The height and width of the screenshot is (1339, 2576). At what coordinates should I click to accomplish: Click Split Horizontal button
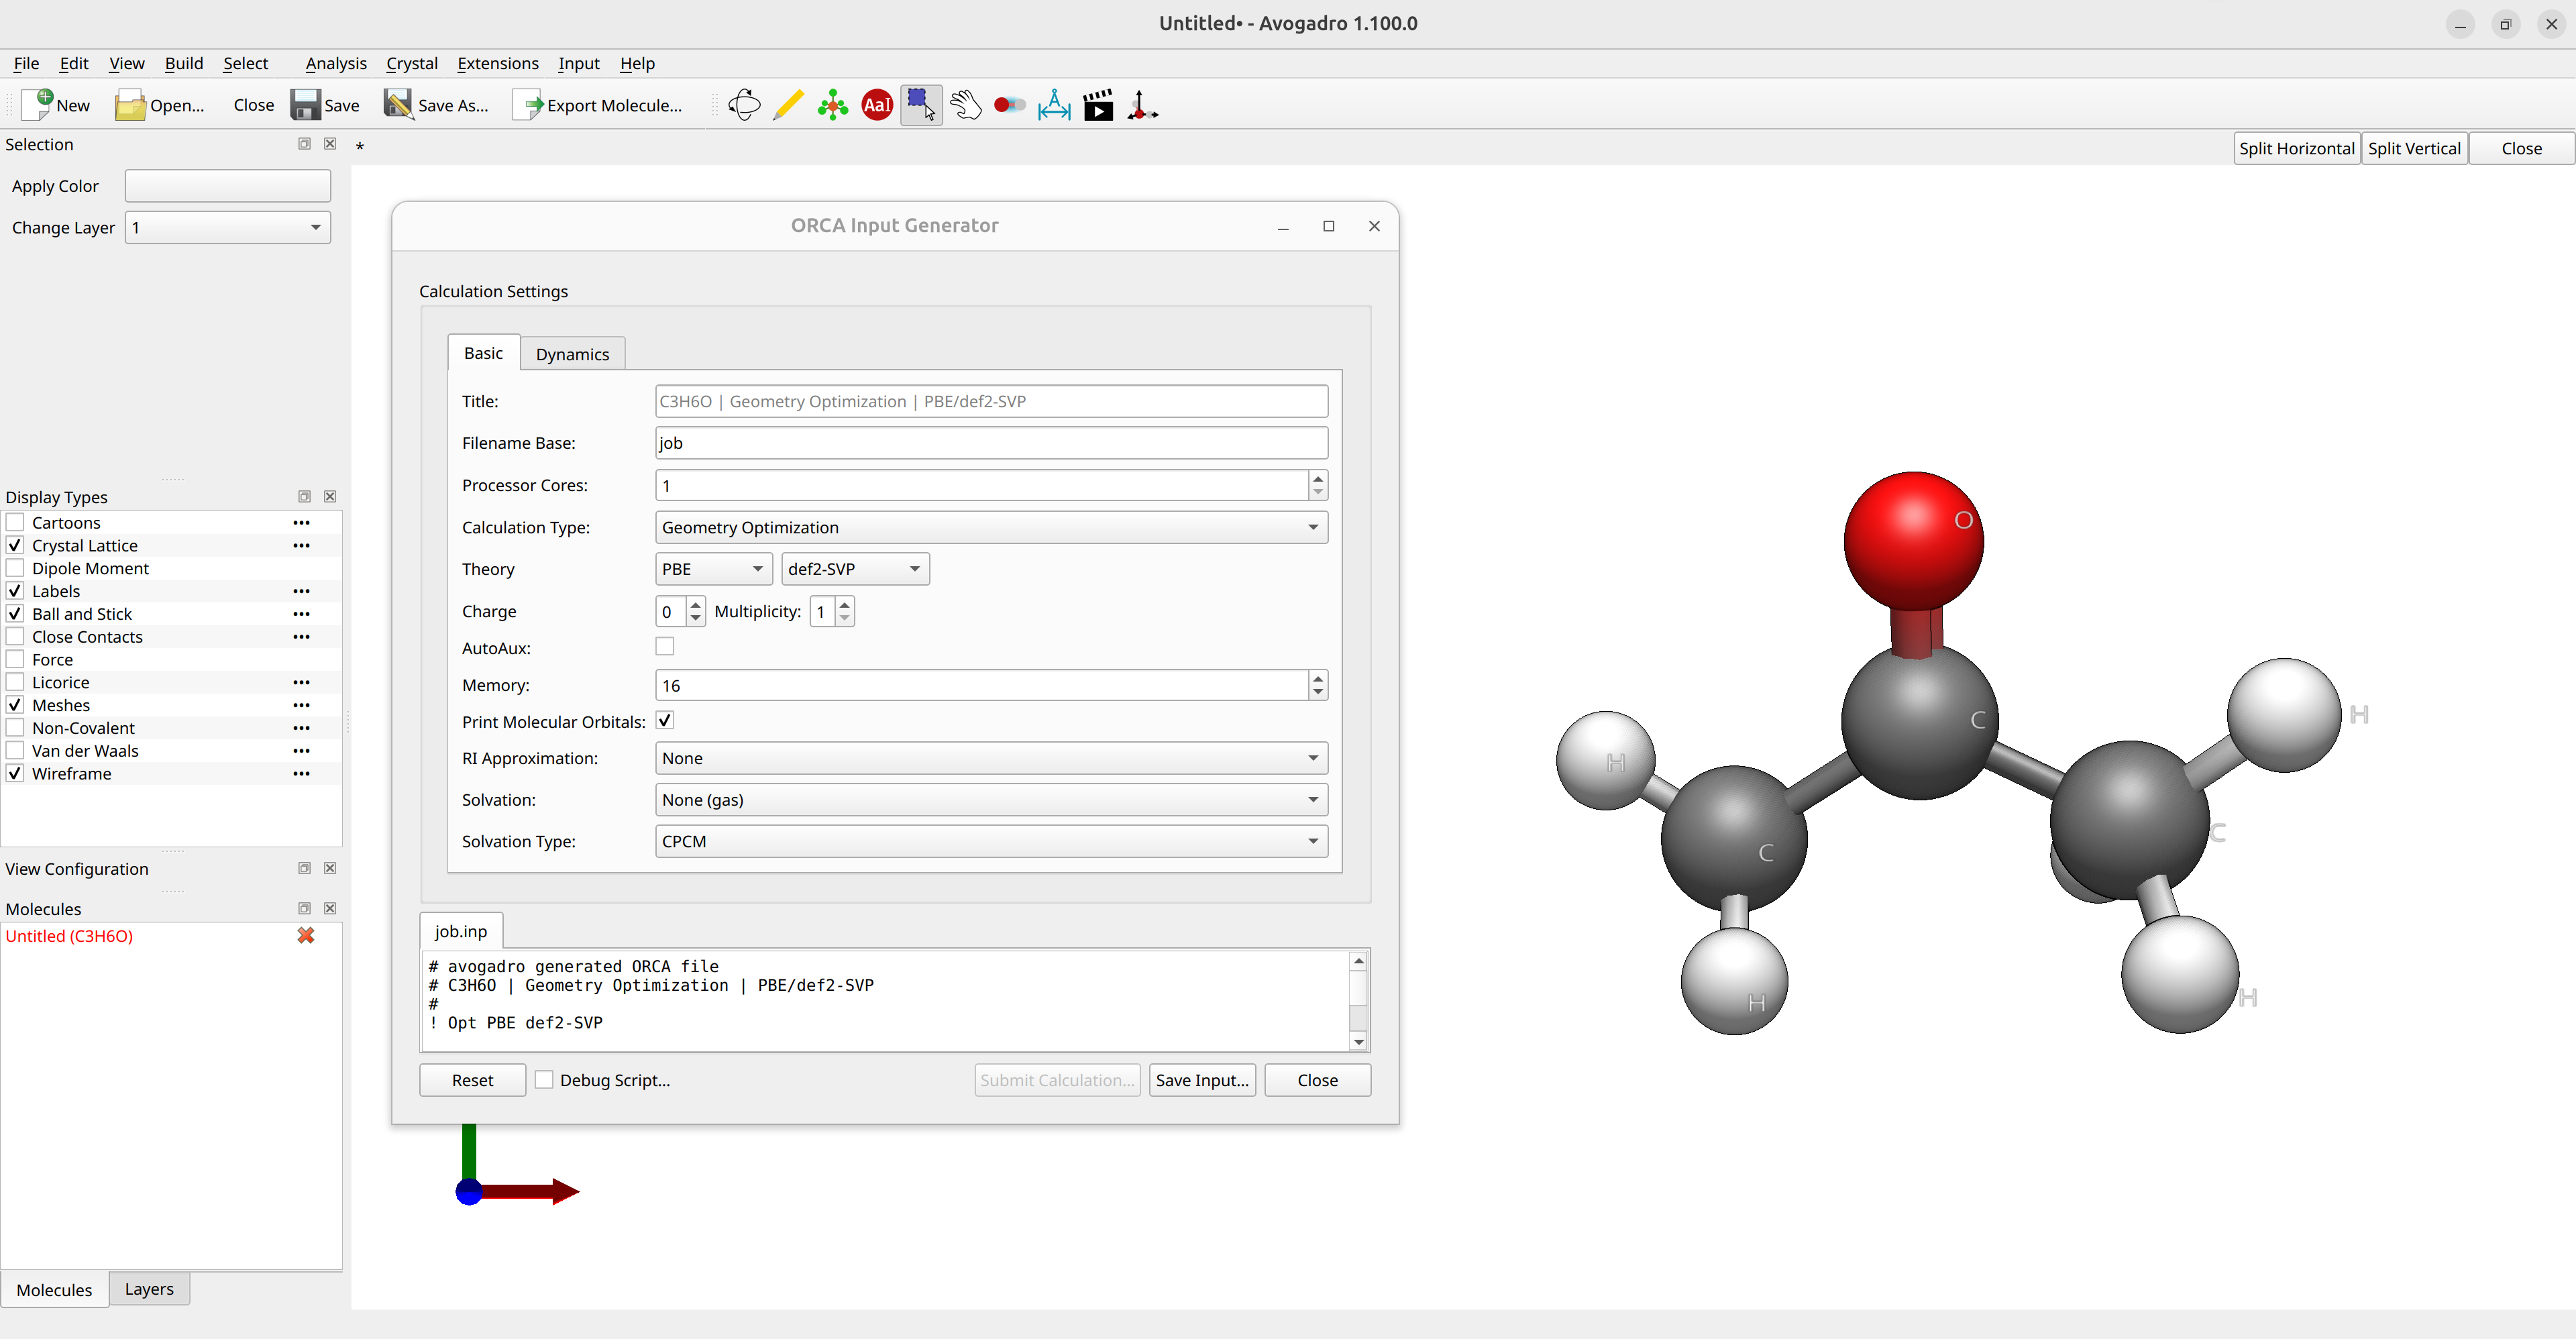(2297, 148)
